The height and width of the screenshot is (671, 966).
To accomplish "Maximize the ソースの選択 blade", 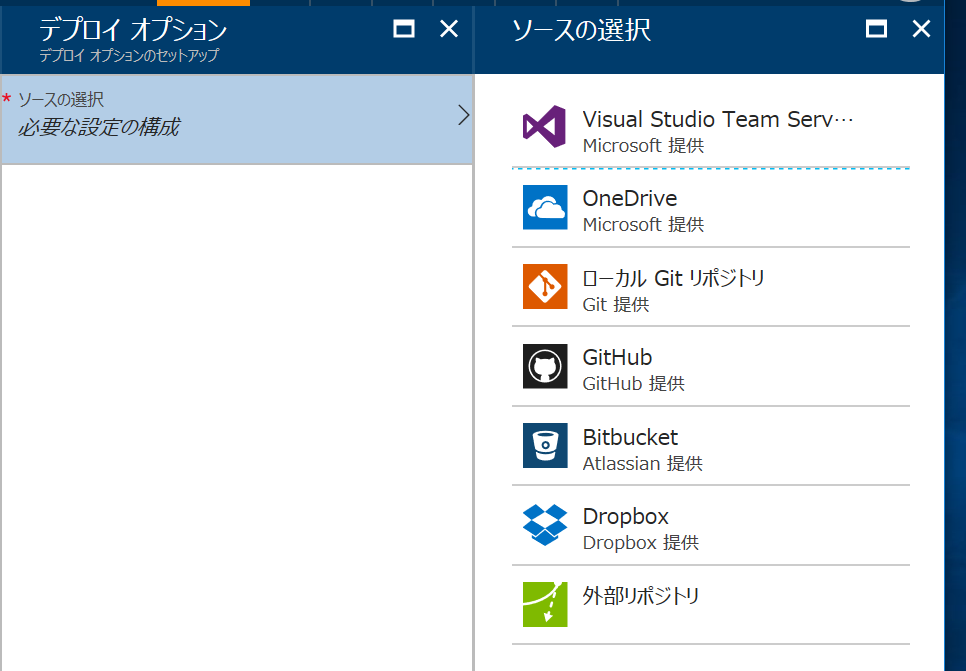I will tap(876, 29).
